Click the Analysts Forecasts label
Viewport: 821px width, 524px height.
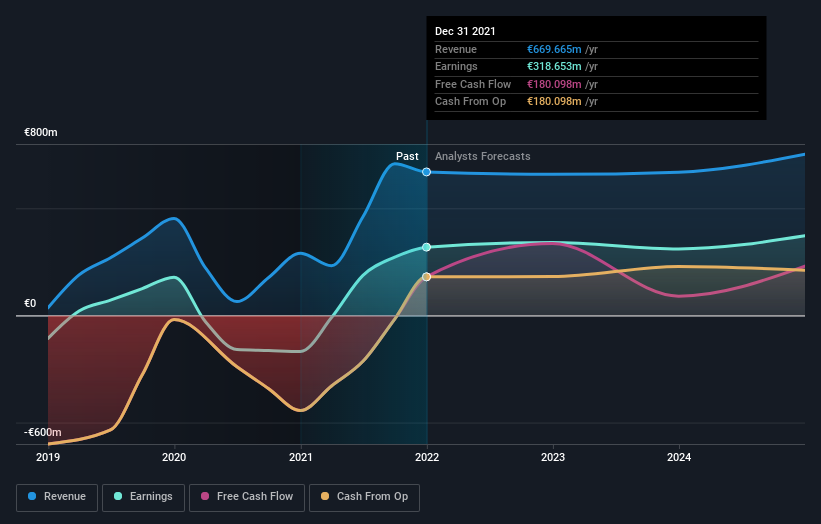[482, 157]
